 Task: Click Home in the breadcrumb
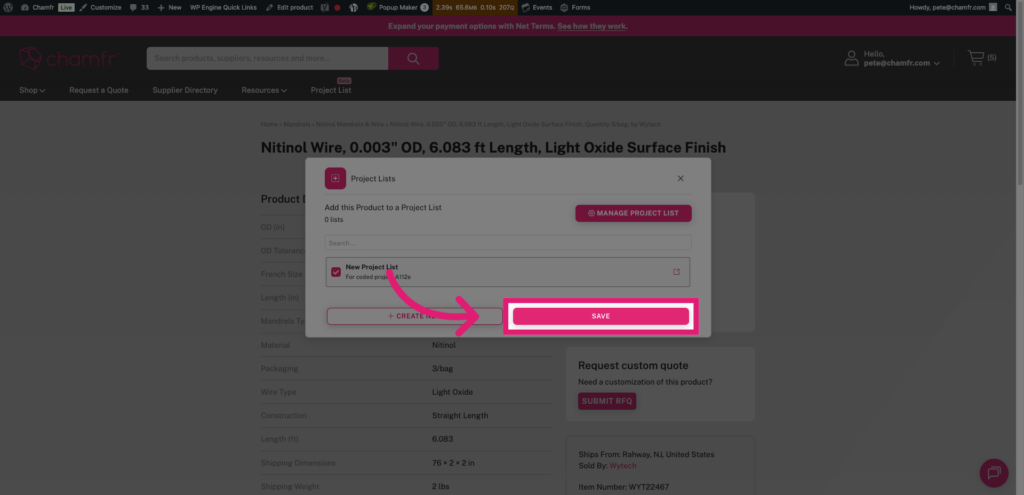click(268, 124)
